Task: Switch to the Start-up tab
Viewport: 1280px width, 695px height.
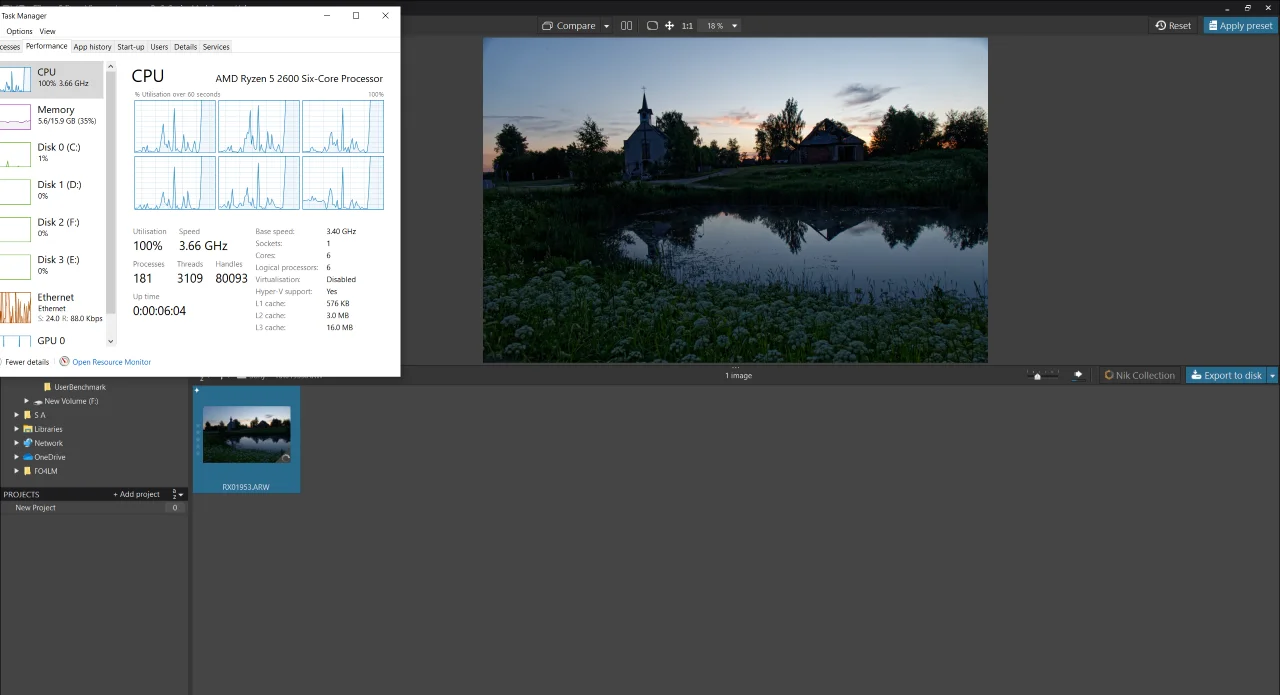Action: [131, 47]
